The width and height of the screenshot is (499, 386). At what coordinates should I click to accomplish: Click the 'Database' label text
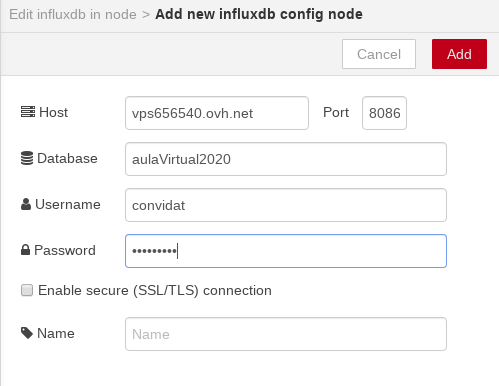click(67, 158)
